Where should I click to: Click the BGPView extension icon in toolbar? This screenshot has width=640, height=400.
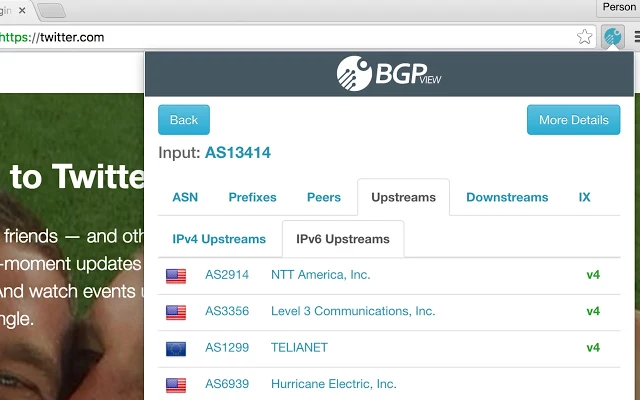click(612, 37)
